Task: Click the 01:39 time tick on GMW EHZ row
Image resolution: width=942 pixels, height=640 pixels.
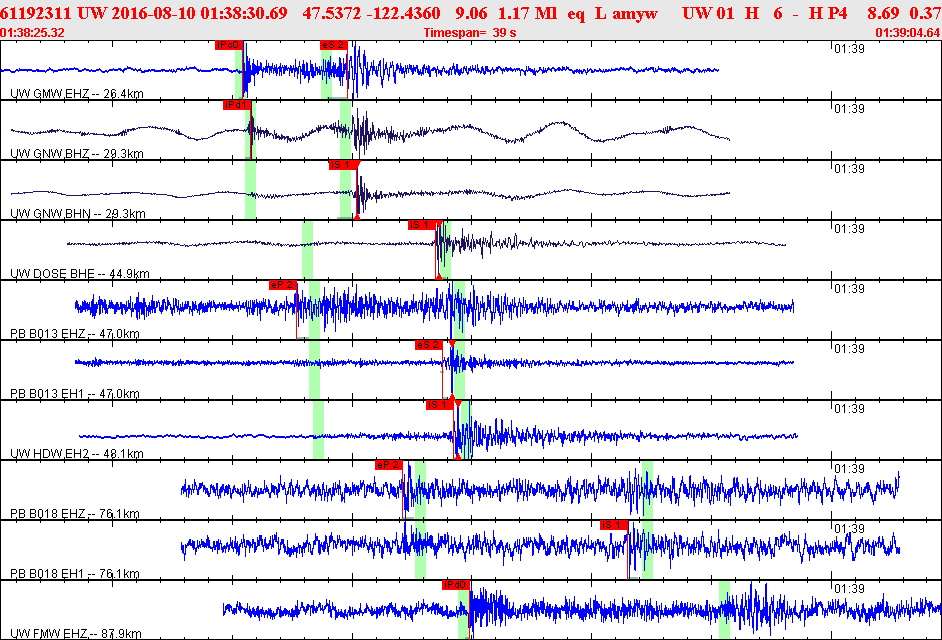Action: [x=849, y=49]
